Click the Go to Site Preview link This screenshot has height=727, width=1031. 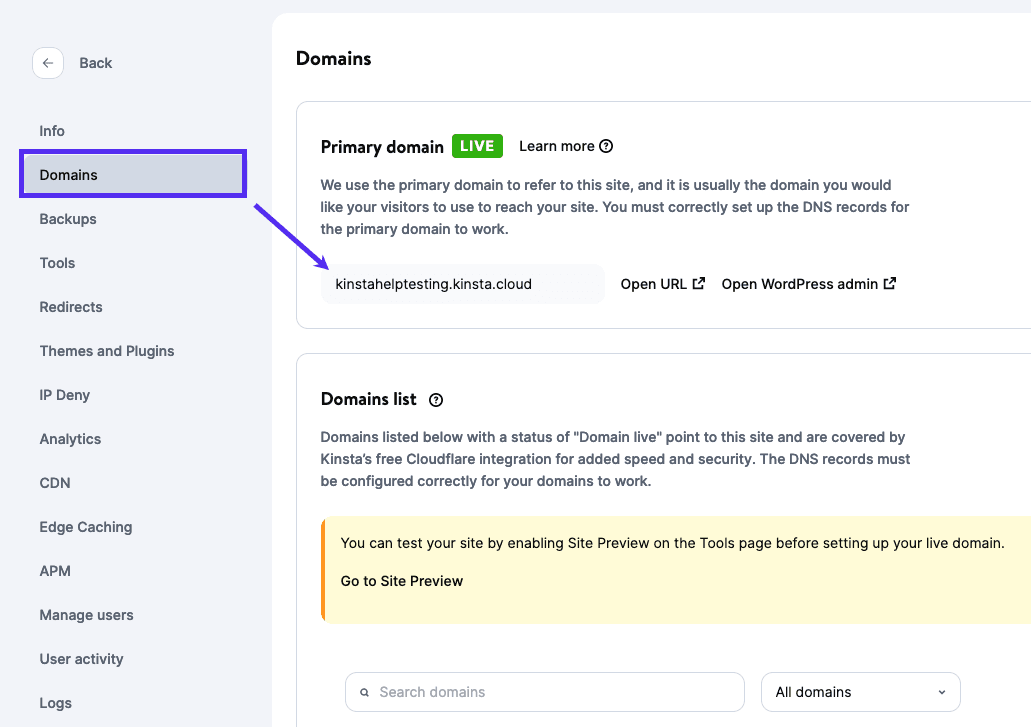(x=402, y=581)
